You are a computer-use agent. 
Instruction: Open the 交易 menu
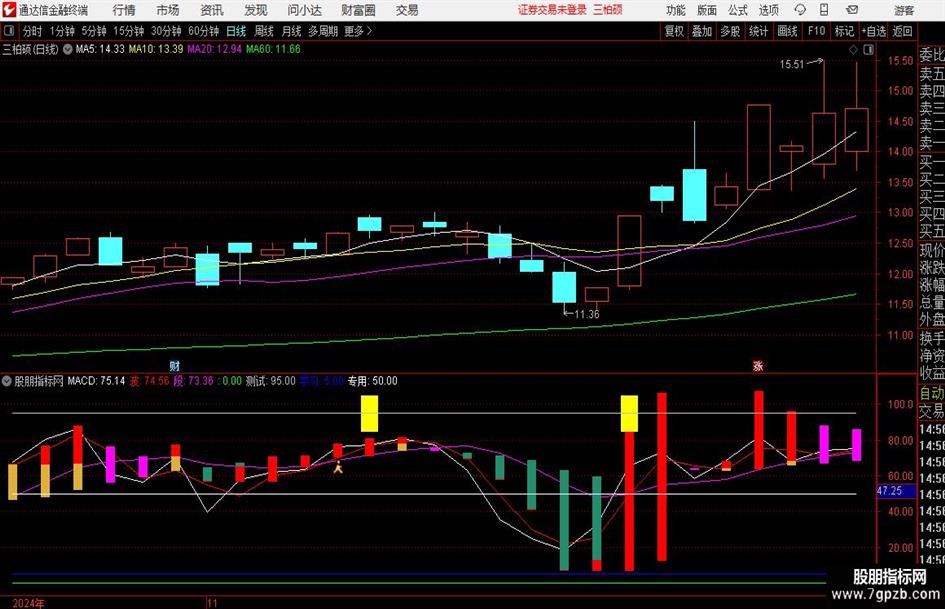click(407, 10)
